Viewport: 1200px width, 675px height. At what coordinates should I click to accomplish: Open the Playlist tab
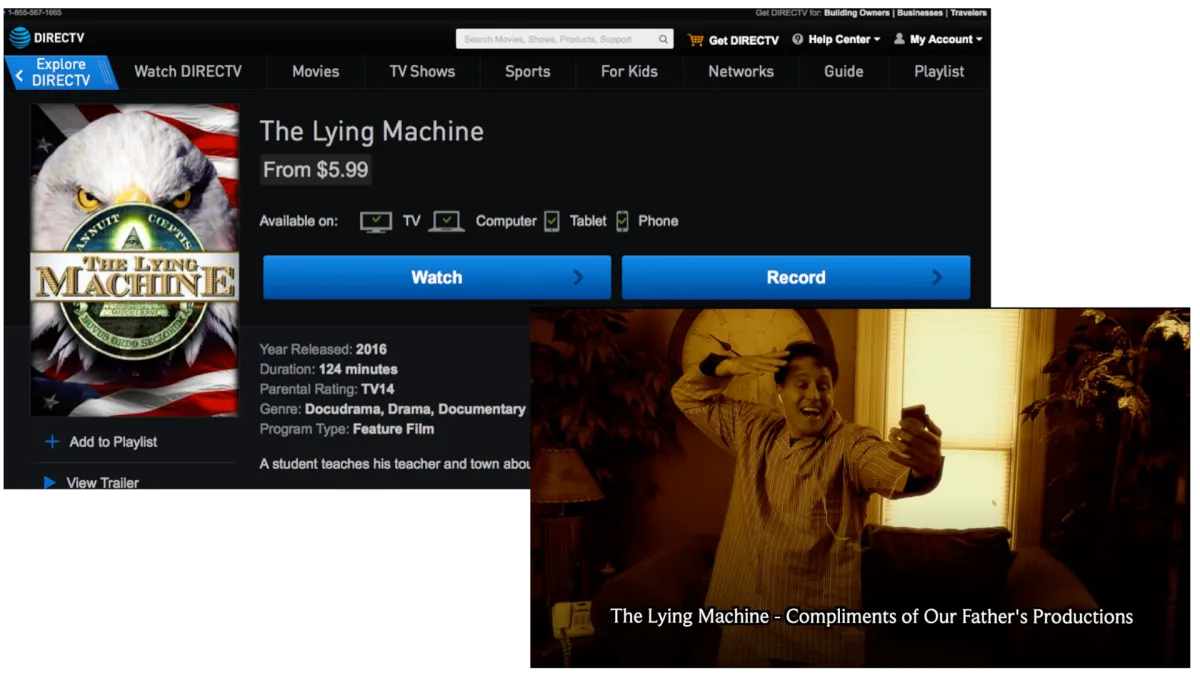939,71
